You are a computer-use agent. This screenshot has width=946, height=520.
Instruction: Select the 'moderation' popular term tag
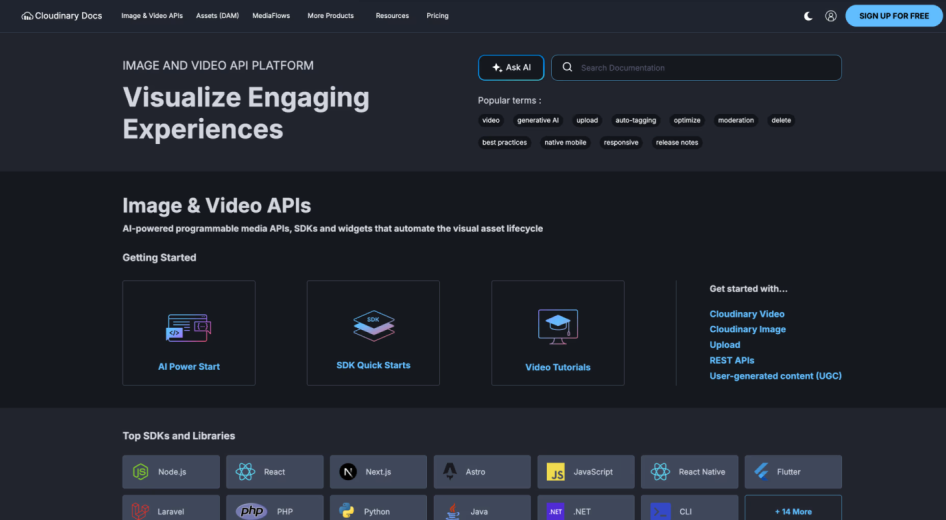pyautogui.click(x=735, y=120)
